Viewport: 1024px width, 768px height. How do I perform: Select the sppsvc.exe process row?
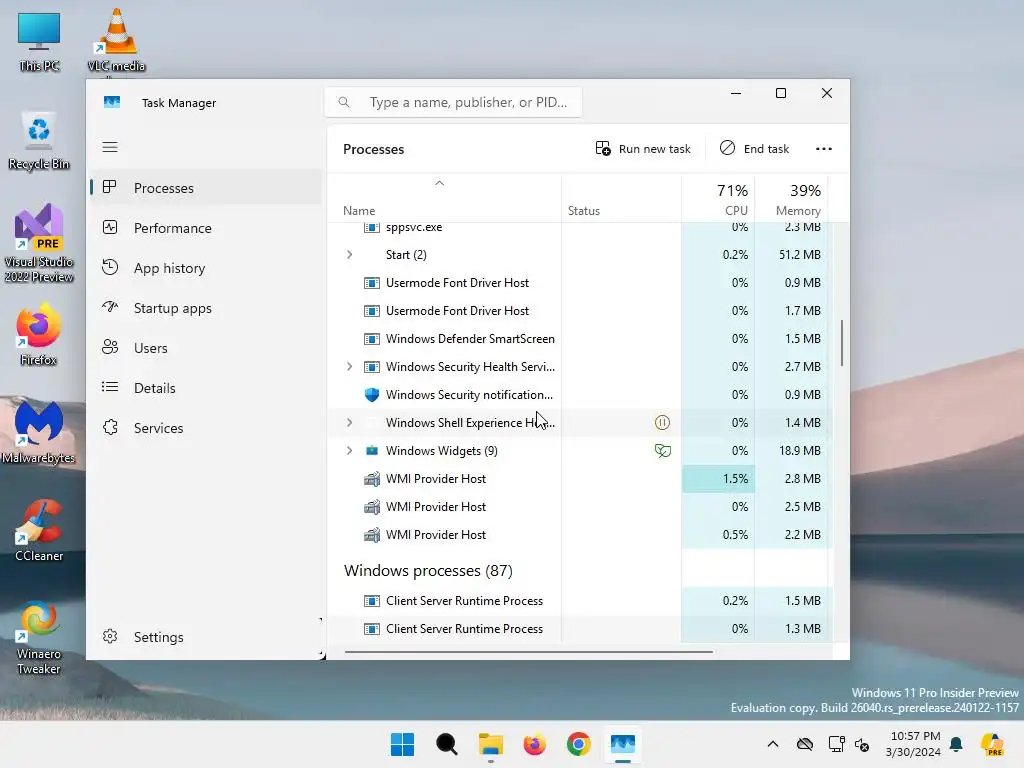coord(579,229)
